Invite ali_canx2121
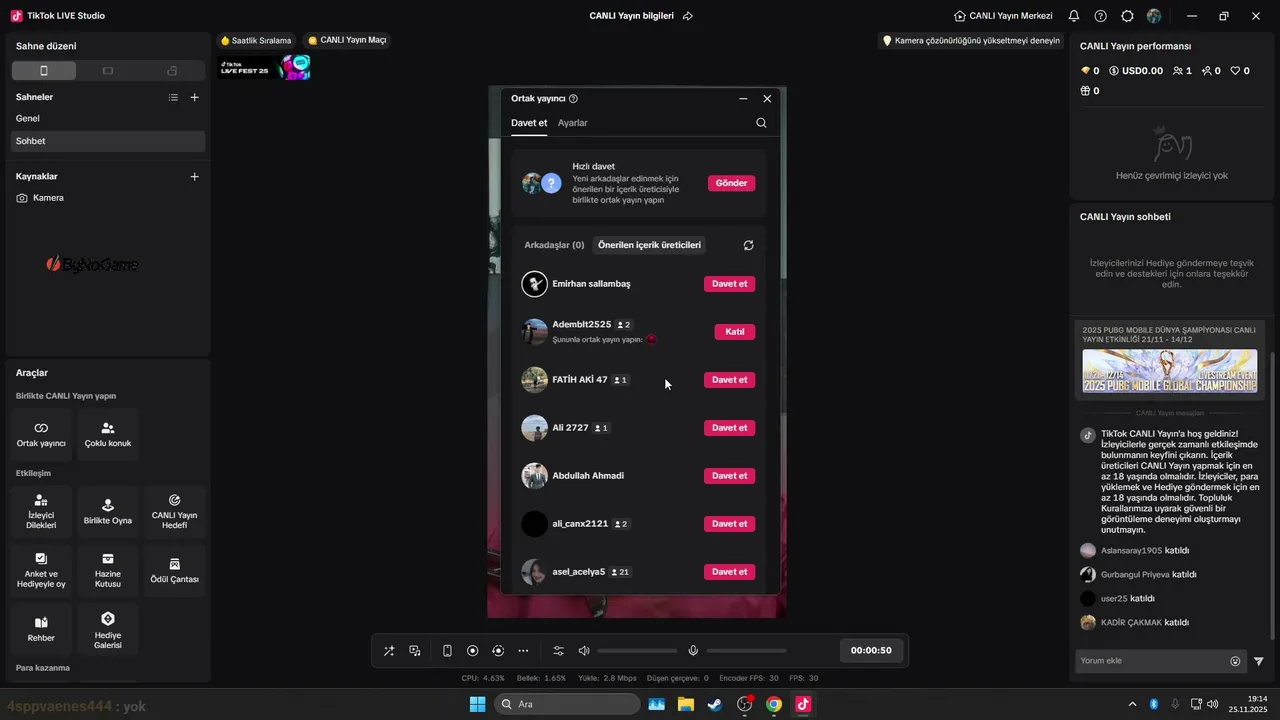This screenshot has height=720, width=1280. pyautogui.click(x=729, y=524)
